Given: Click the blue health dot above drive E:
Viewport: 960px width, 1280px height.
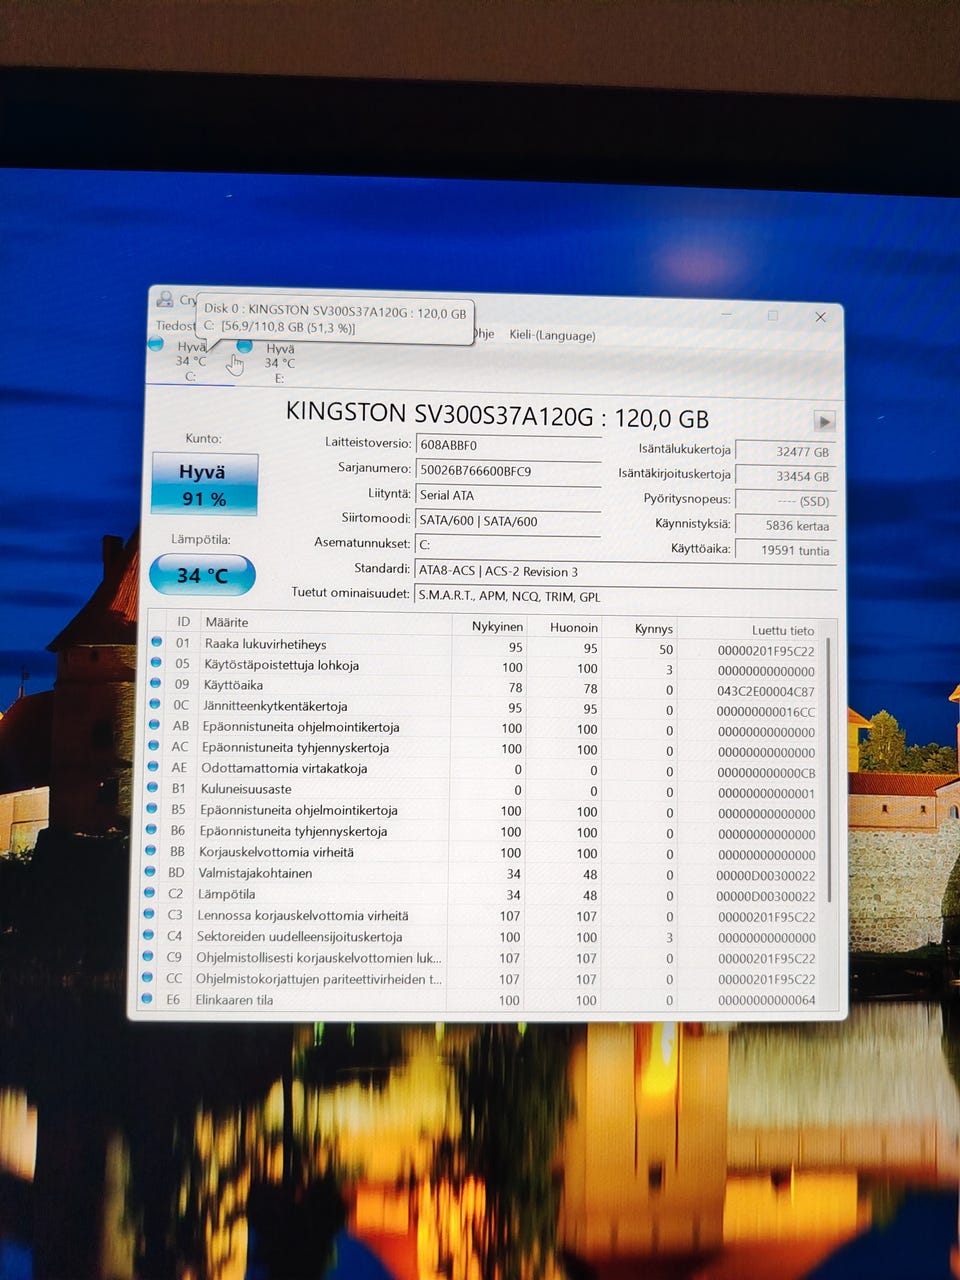Looking at the screenshot, I should point(244,346).
